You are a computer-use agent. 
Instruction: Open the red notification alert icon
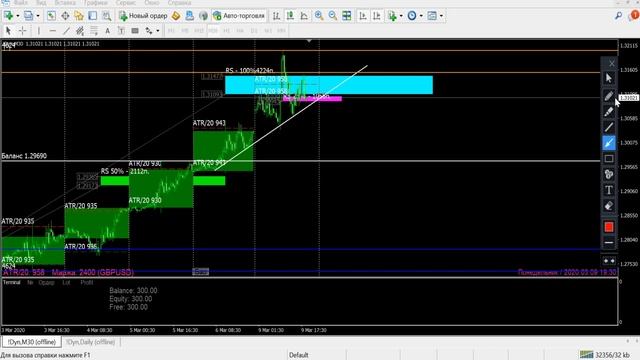[635, 16]
